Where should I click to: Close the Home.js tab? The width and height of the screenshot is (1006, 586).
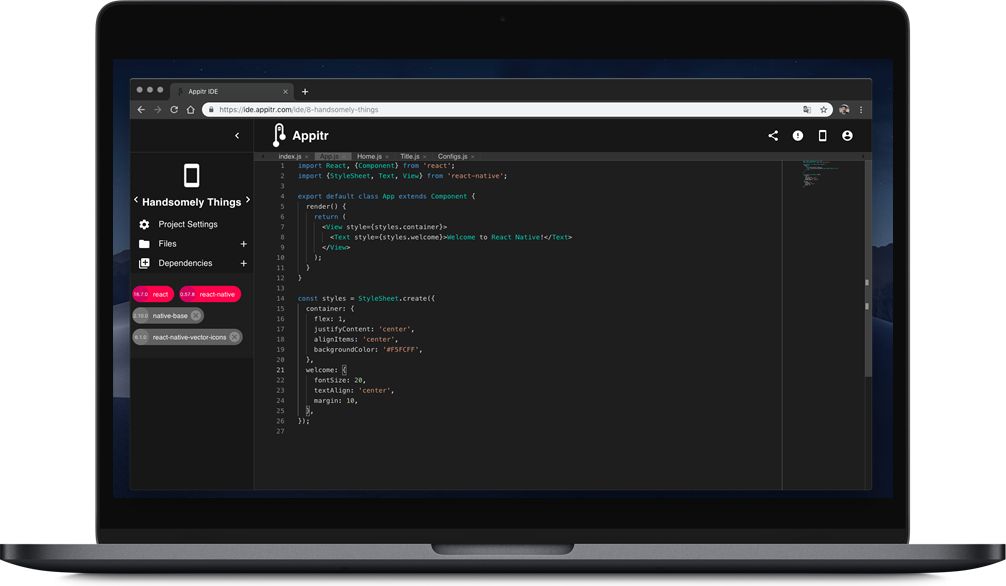pyautogui.click(x=387, y=157)
